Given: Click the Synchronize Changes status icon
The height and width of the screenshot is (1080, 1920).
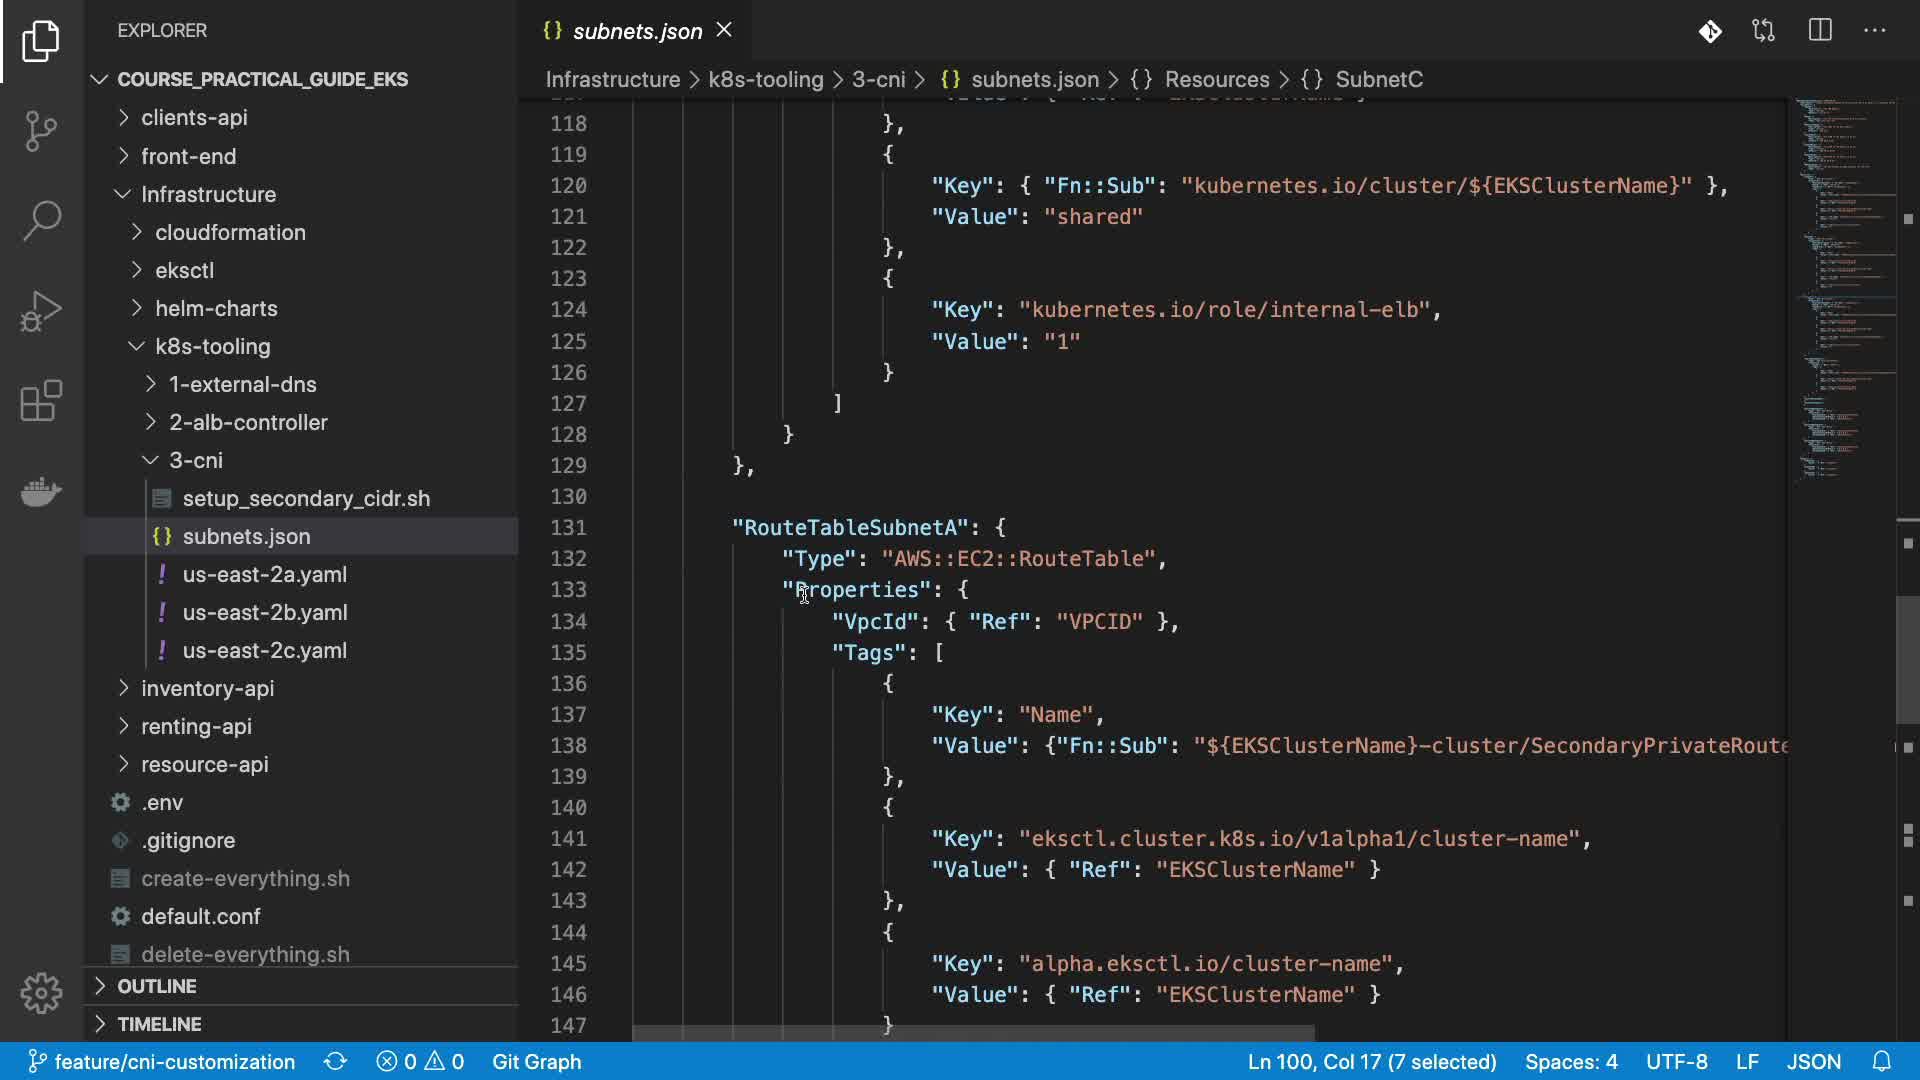Looking at the screenshot, I should click(x=335, y=1061).
